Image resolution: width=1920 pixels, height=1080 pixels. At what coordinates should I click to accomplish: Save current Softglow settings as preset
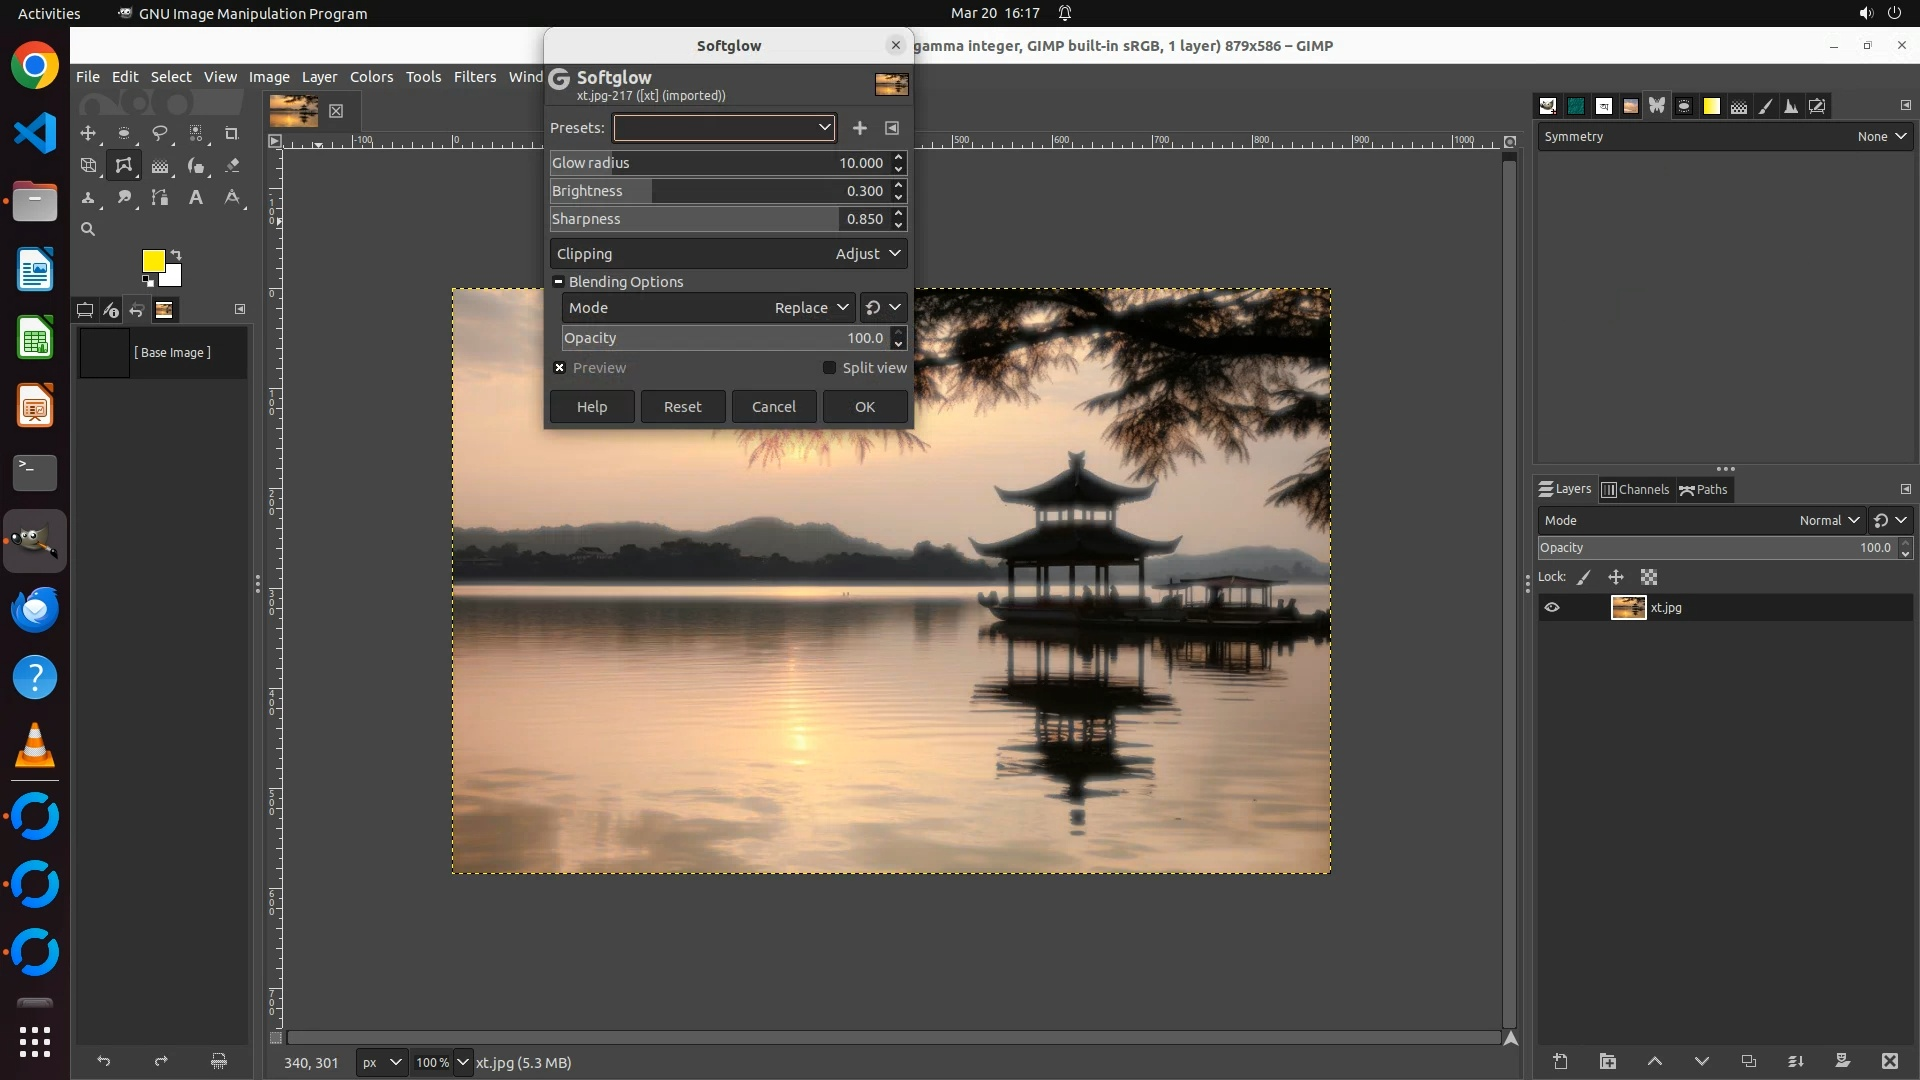pyautogui.click(x=859, y=128)
